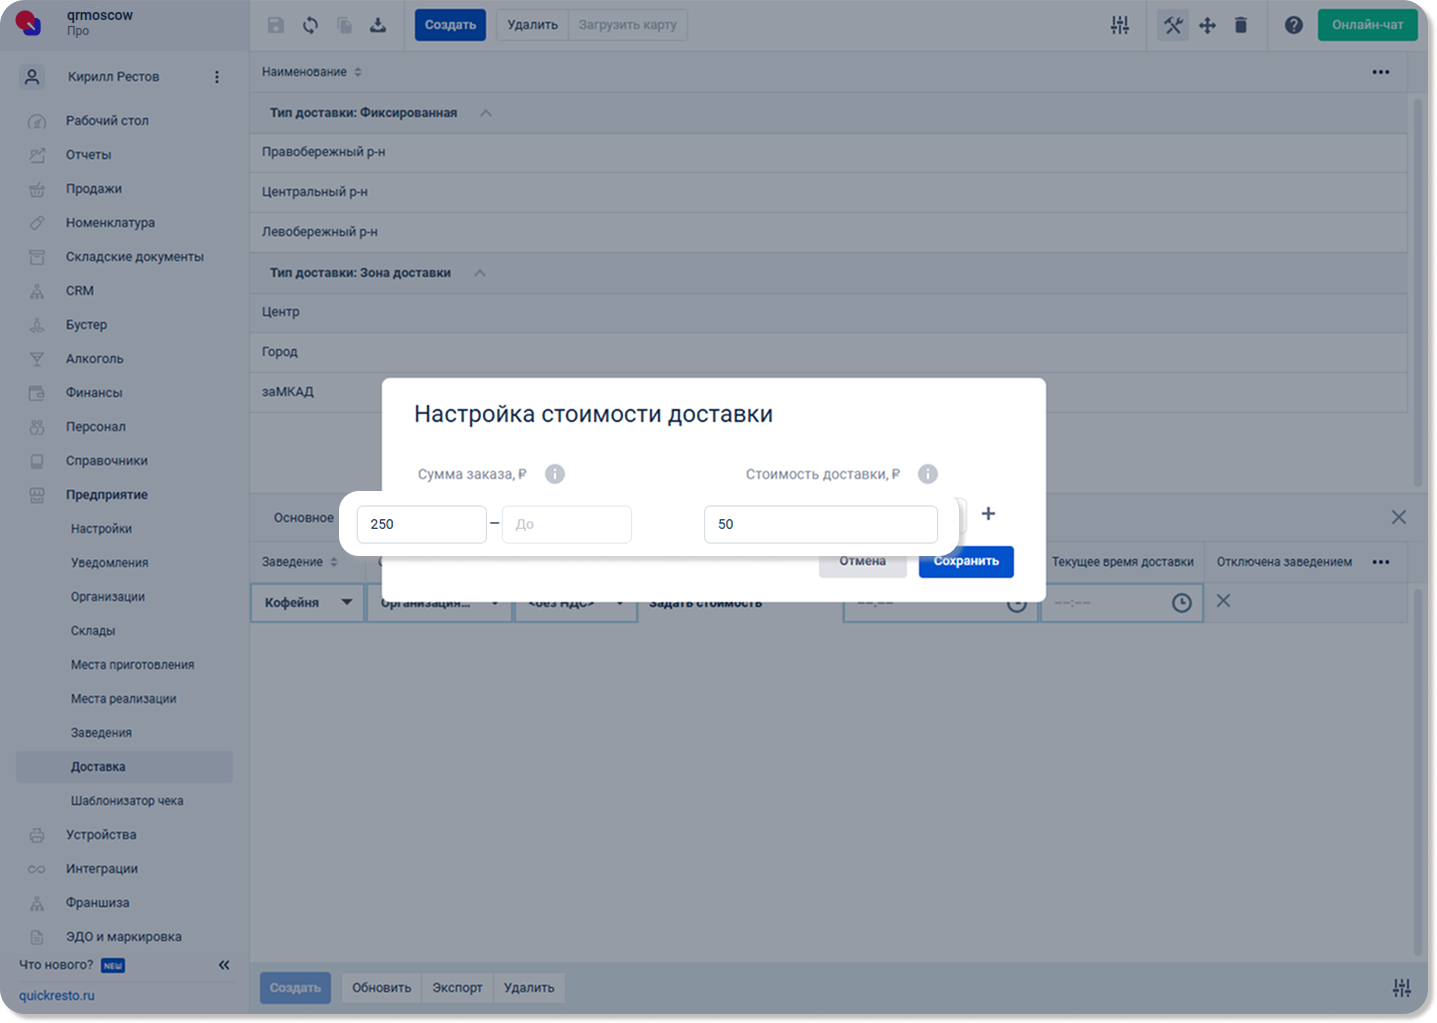Add a row with the plus icon
This screenshot has width=1437, height=1023.
coord(988,513)
